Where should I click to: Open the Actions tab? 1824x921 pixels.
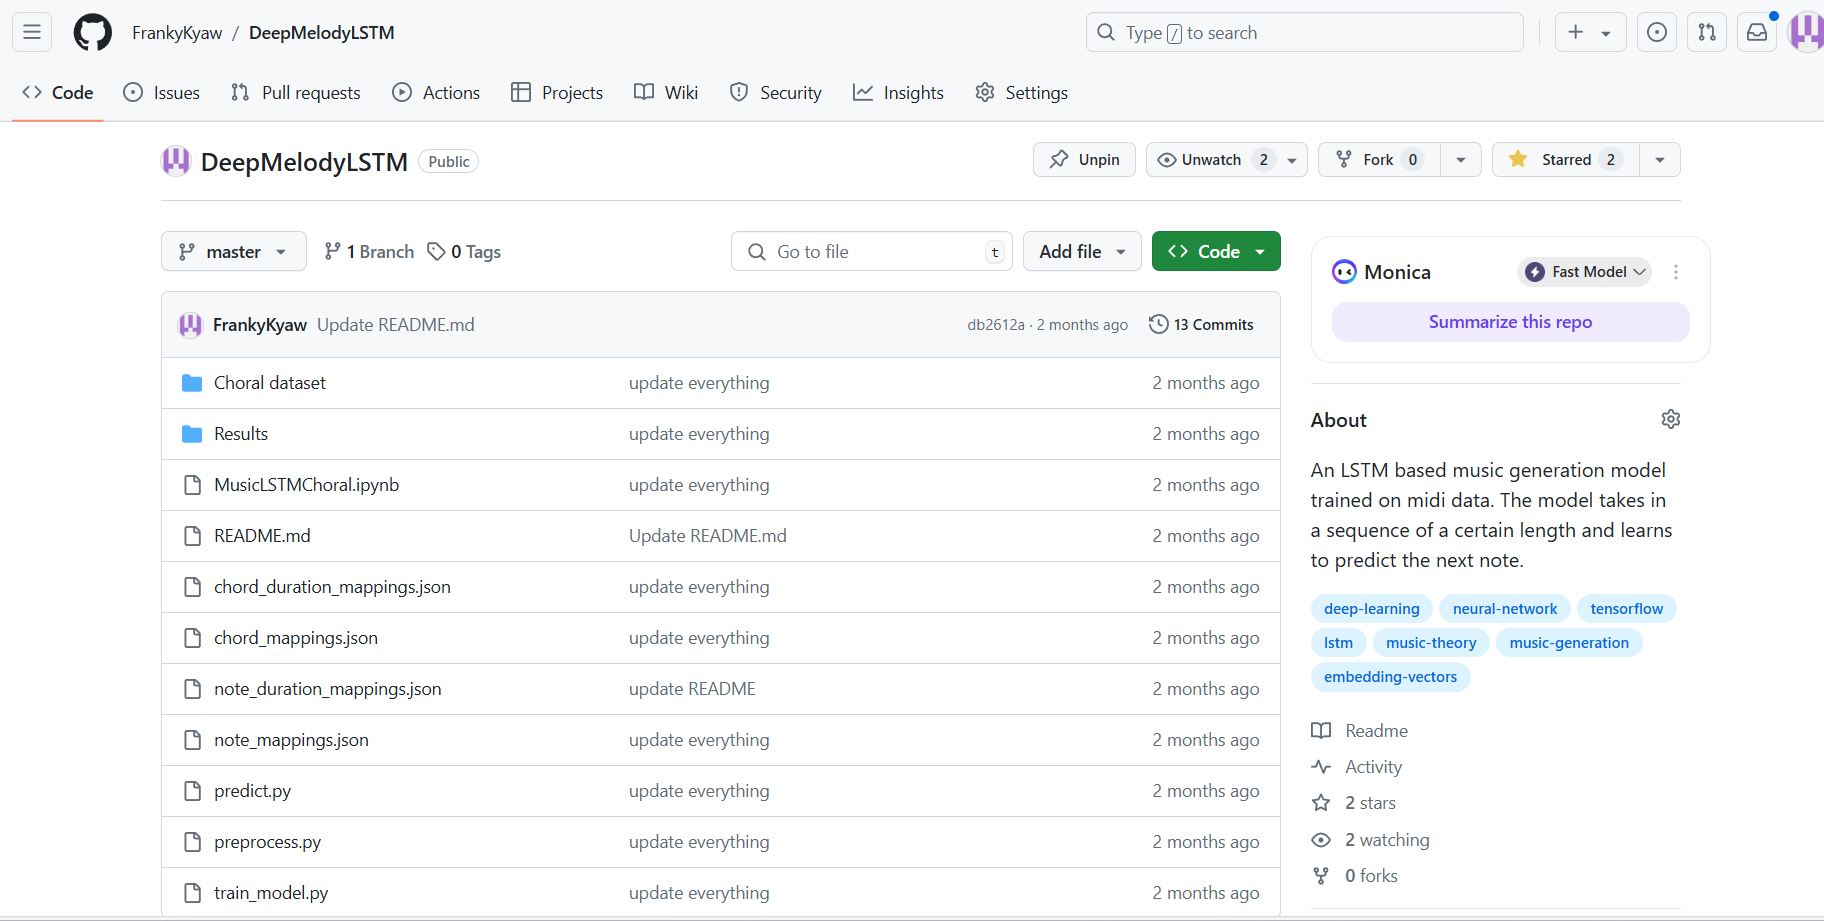click(436, 92)
